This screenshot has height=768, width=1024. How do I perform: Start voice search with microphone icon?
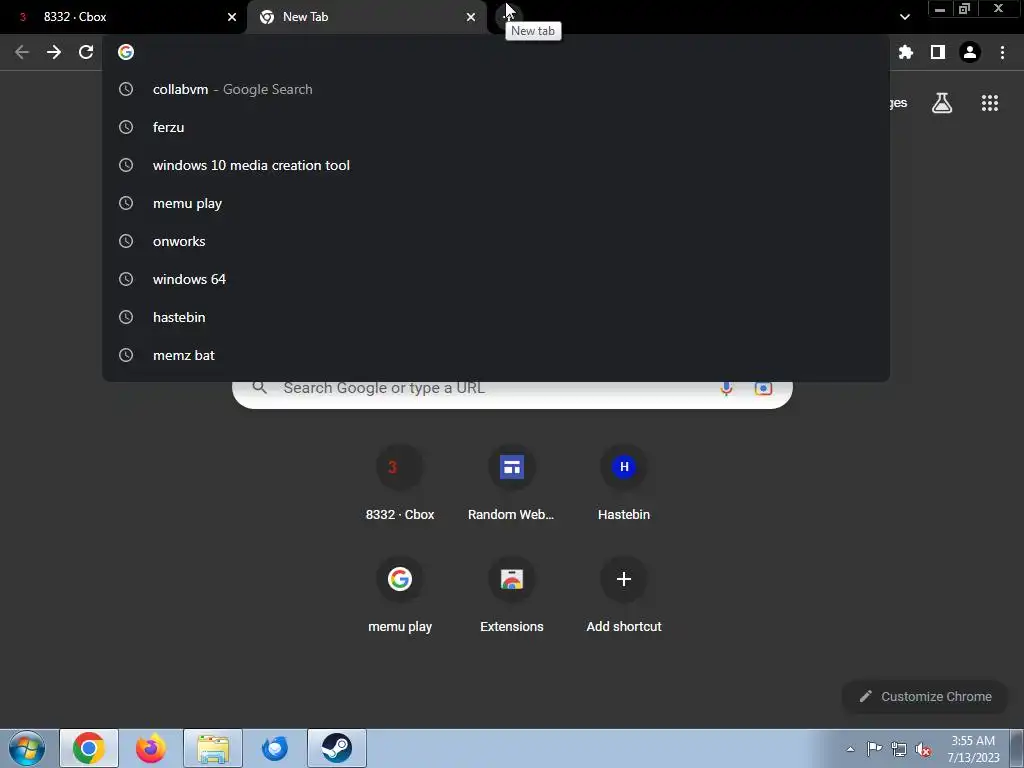(x=726, y=388)
